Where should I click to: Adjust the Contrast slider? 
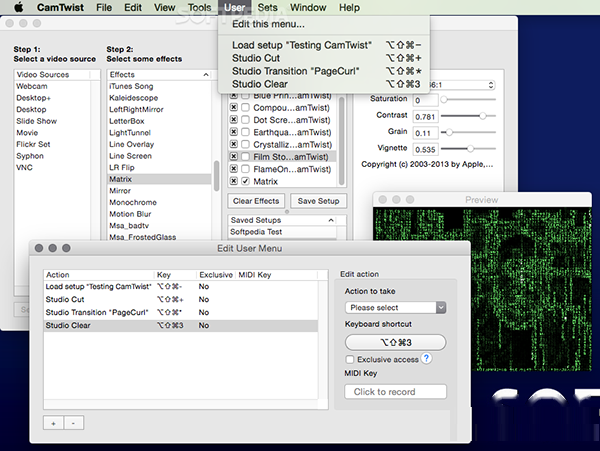click(468, 116)
